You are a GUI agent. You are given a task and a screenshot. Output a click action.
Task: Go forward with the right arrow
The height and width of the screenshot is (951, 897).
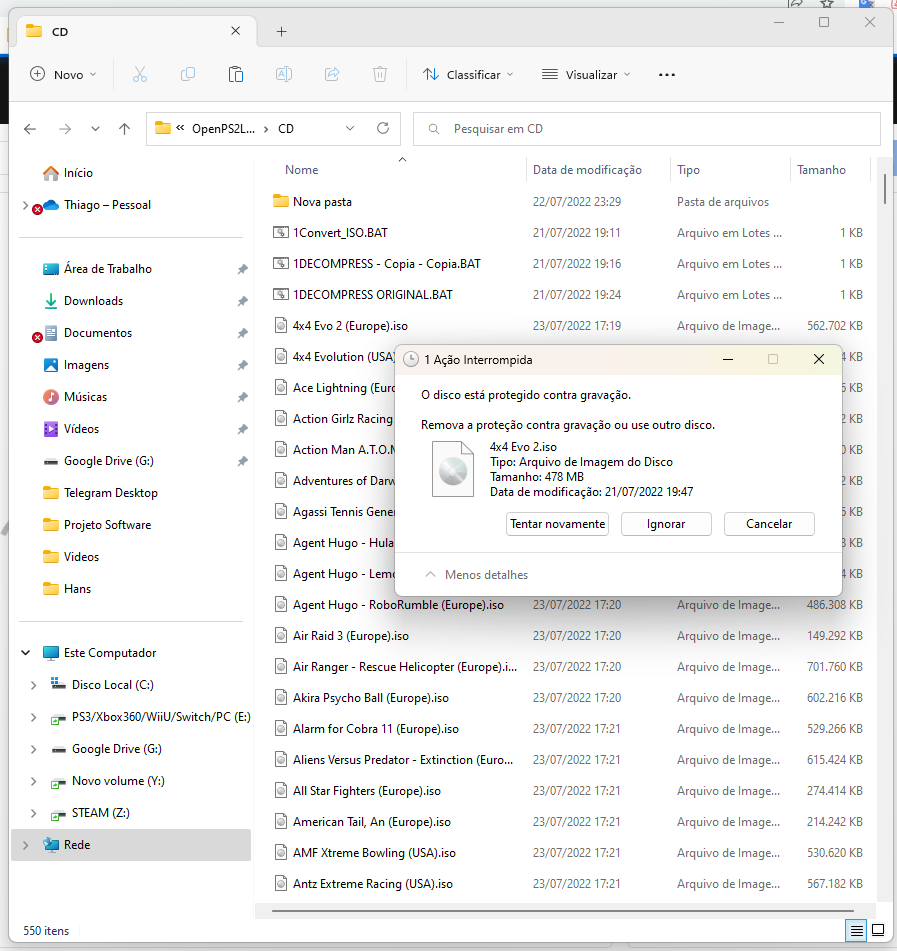[x=65, y=129]
